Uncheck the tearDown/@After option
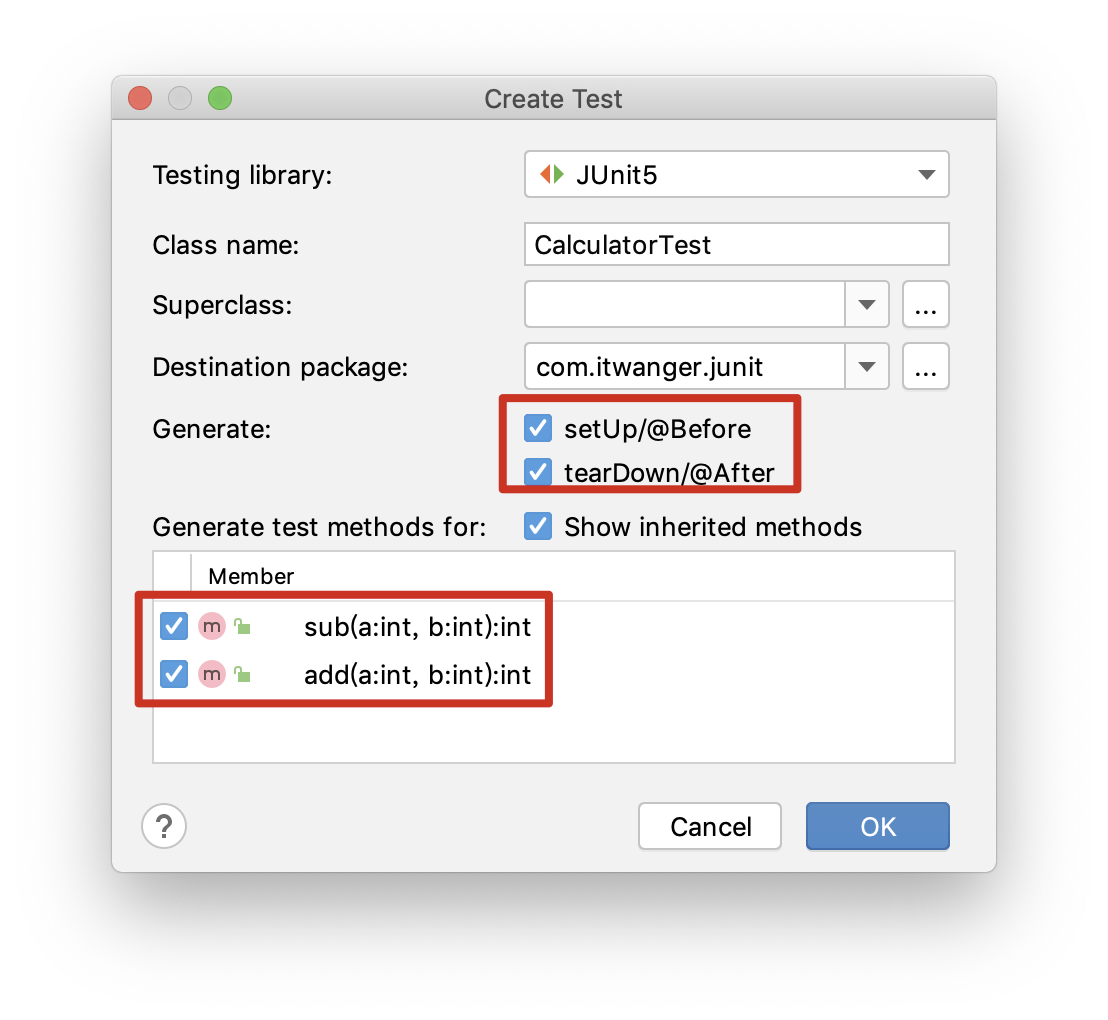This screenshot has width=1108, height=1020. [539, 471]
